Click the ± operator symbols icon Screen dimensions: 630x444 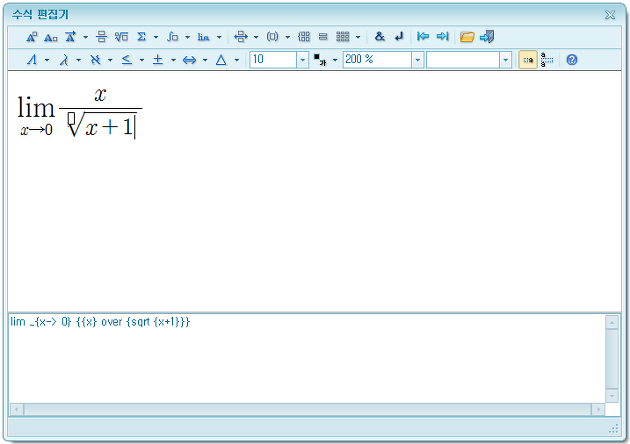pyautogui.click(x=158, y=60)
